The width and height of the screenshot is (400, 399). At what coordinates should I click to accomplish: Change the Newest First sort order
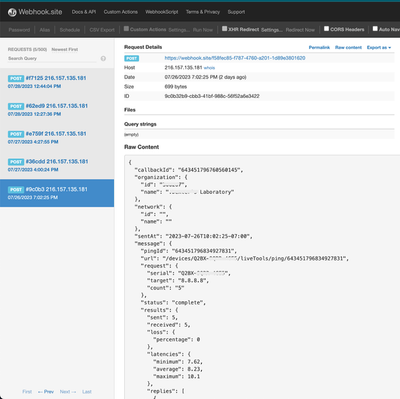pyautogui.click(x=65, y=49)
